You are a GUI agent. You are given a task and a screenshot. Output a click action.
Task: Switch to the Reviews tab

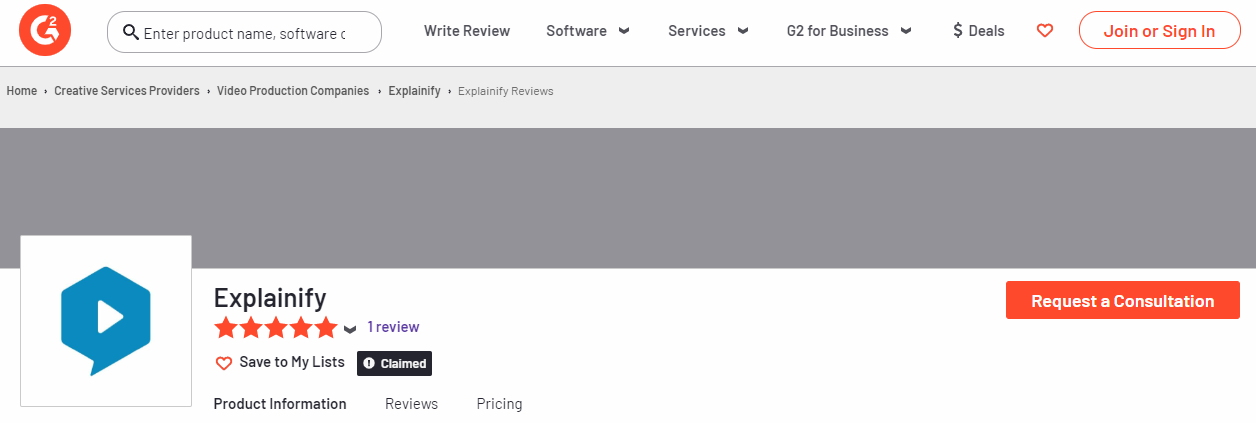411,404
